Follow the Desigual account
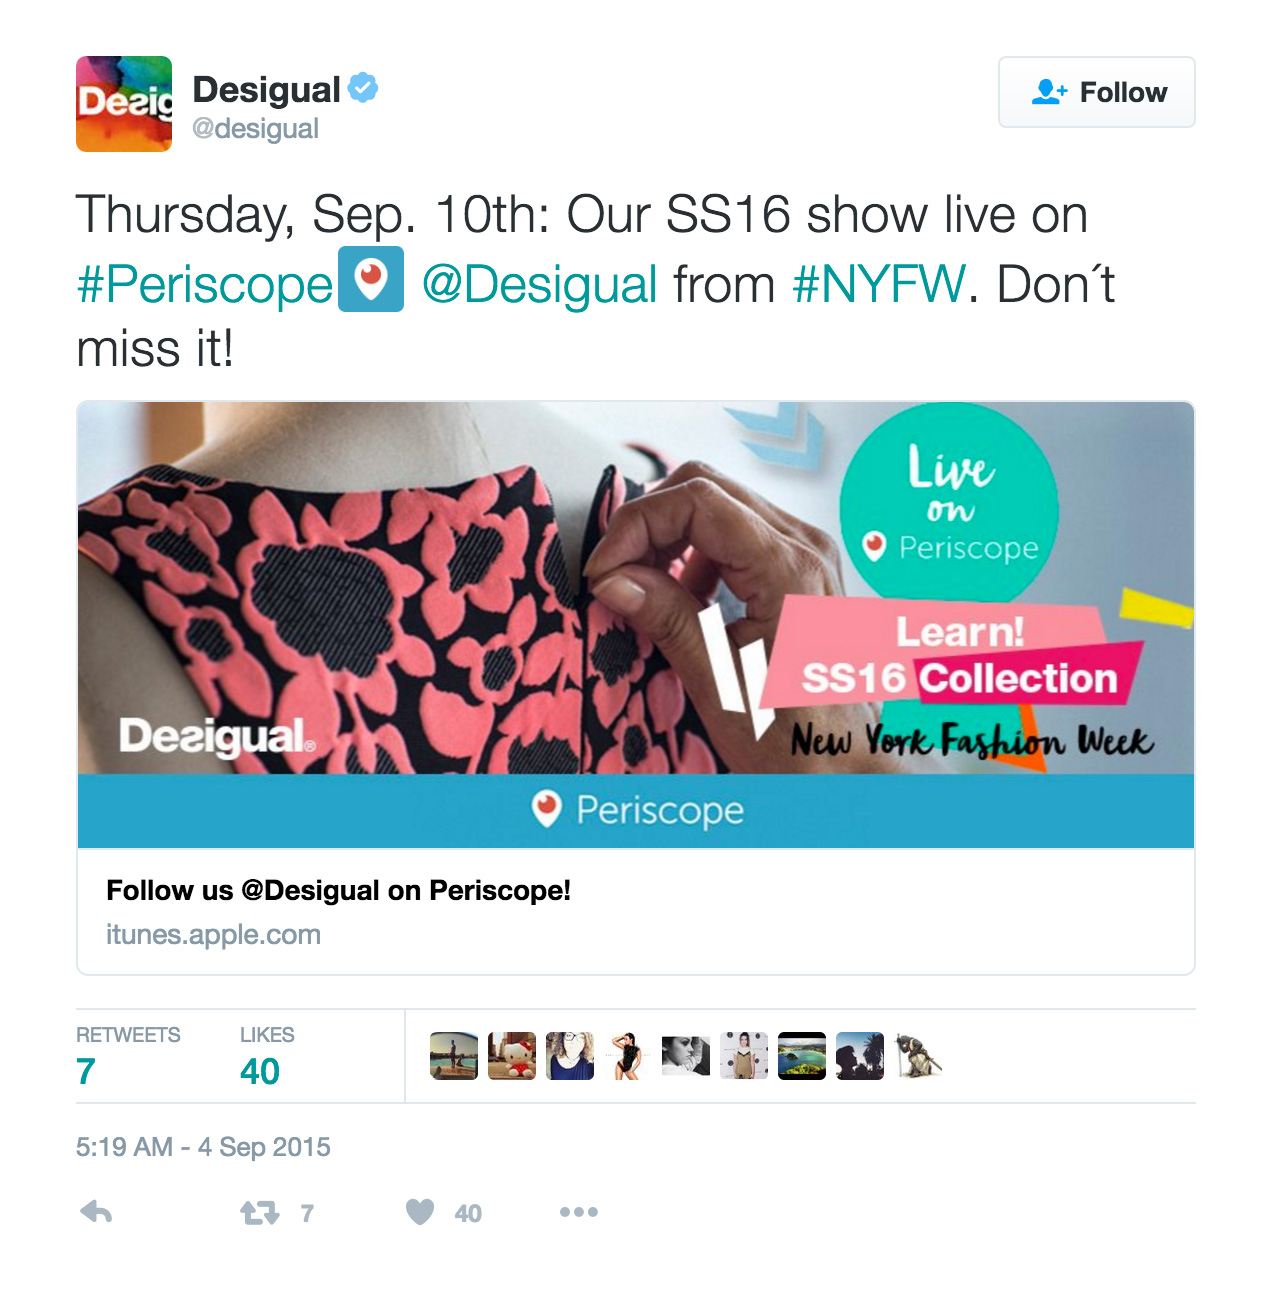 pyautogui.click(x=1097, y=92)
